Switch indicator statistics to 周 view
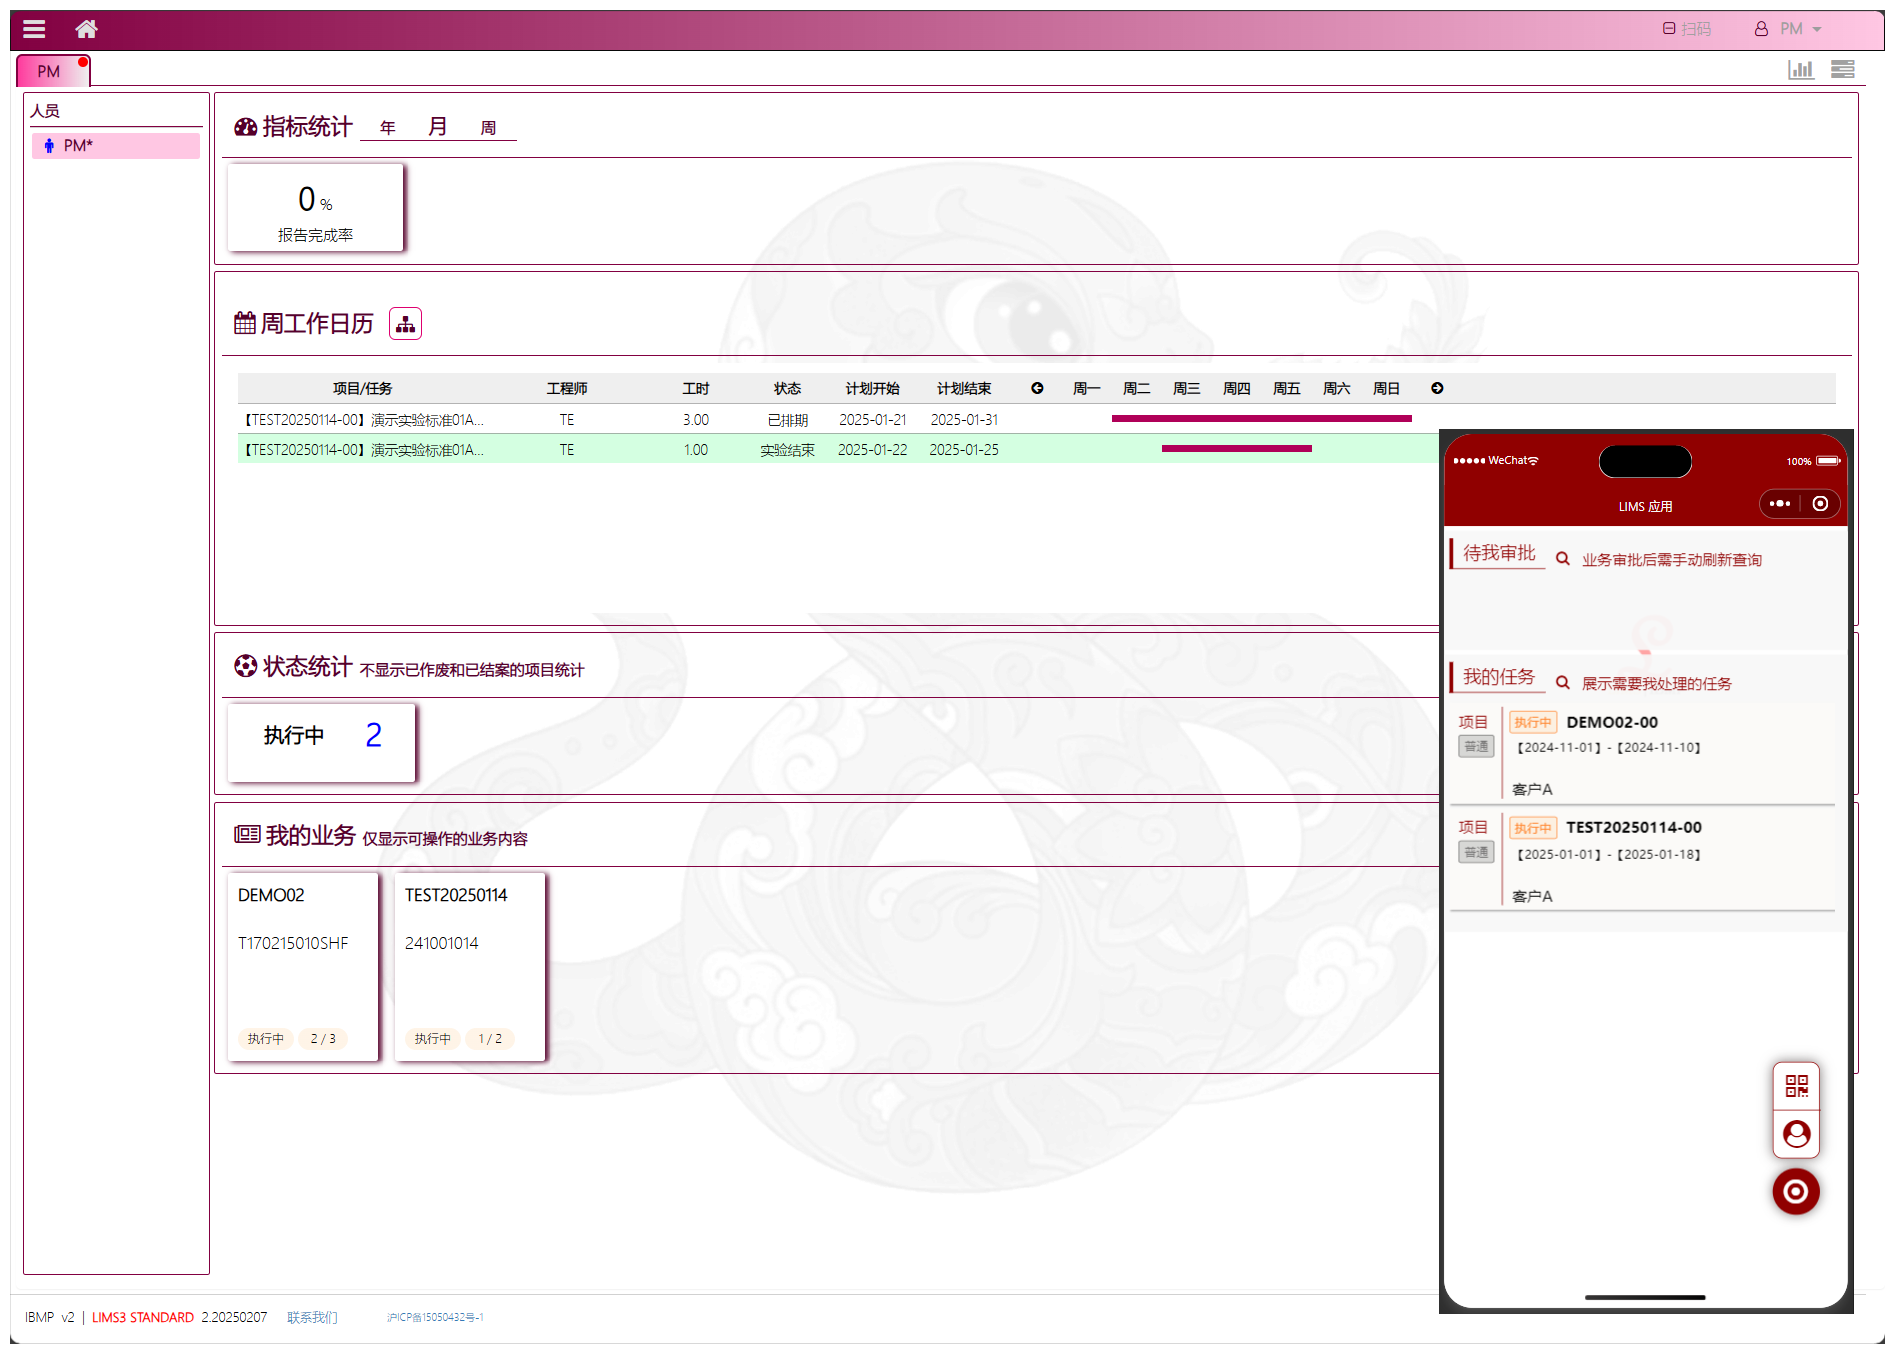The width and height of the screenshot is (1895, 1354). pos(488,128)
